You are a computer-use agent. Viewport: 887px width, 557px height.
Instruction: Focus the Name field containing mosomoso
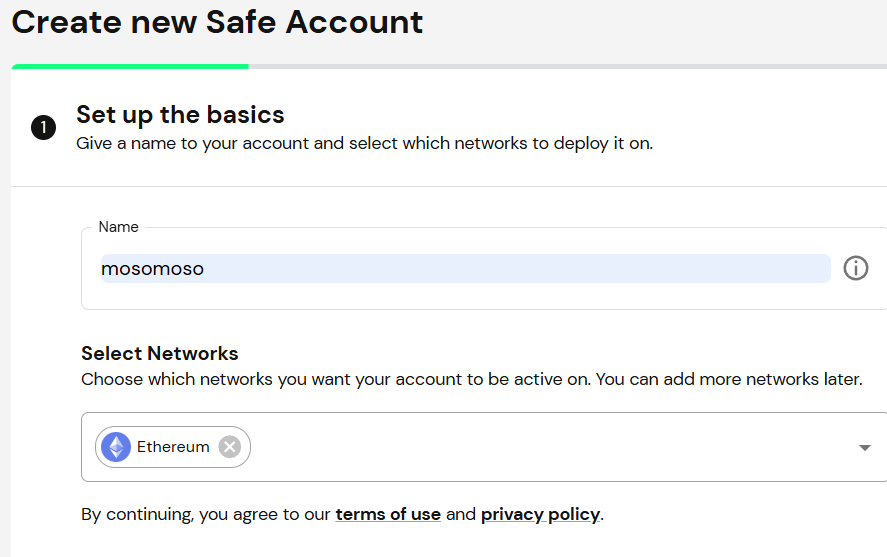pos(465,269)
